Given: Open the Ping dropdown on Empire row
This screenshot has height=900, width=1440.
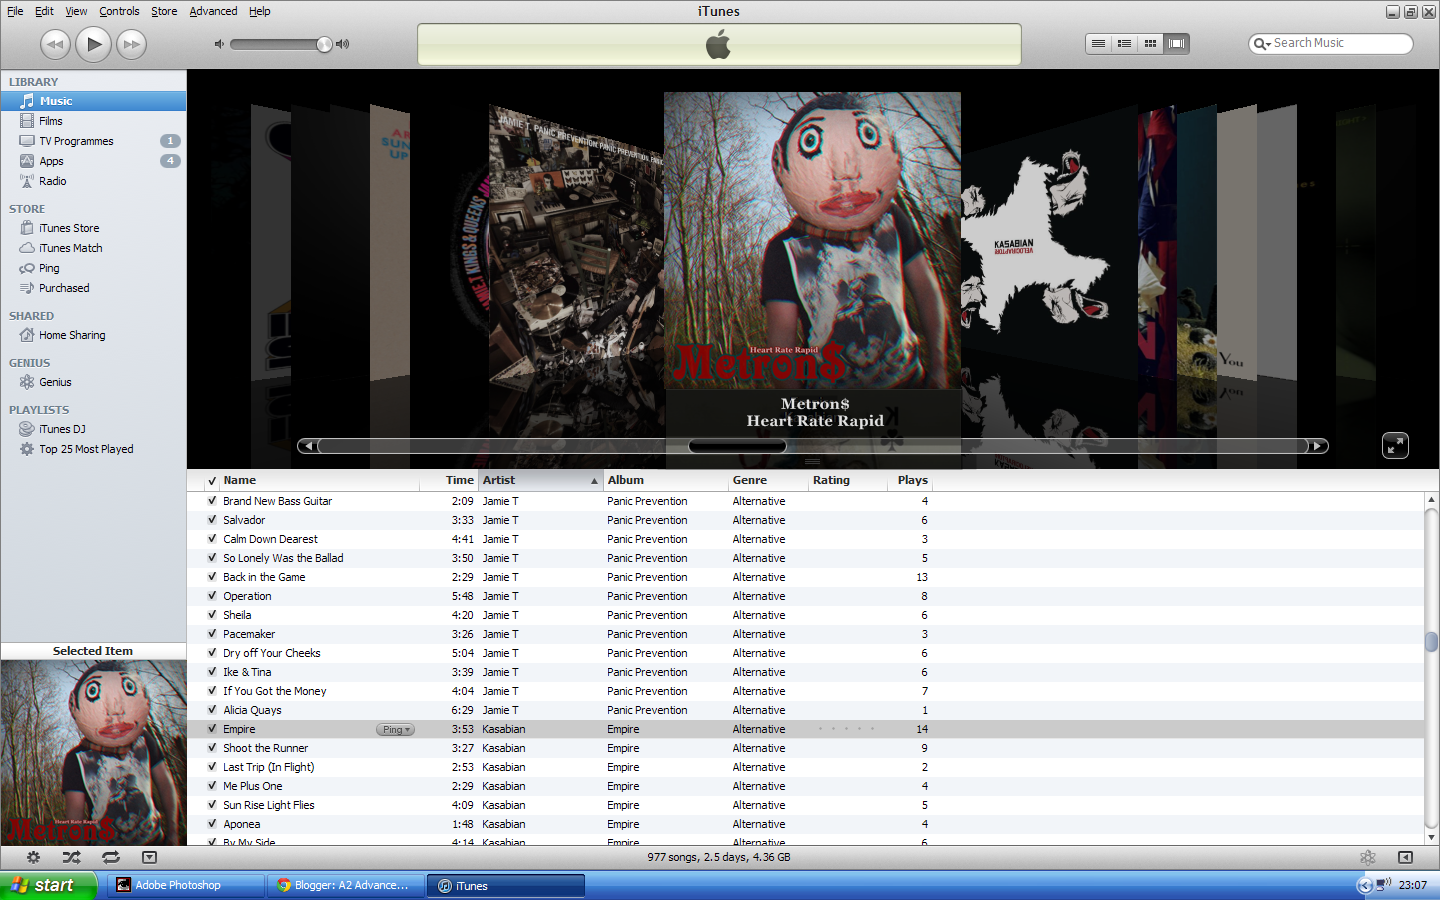Looking at the screenshot, I should click(395, 730).
